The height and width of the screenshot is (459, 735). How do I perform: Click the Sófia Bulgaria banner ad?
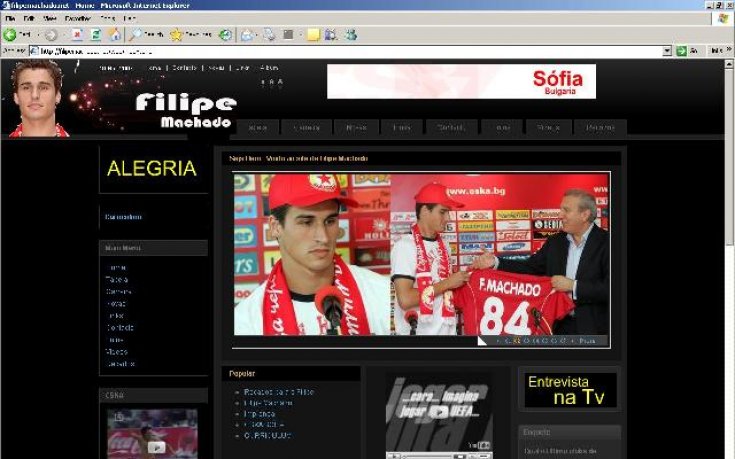461,82
